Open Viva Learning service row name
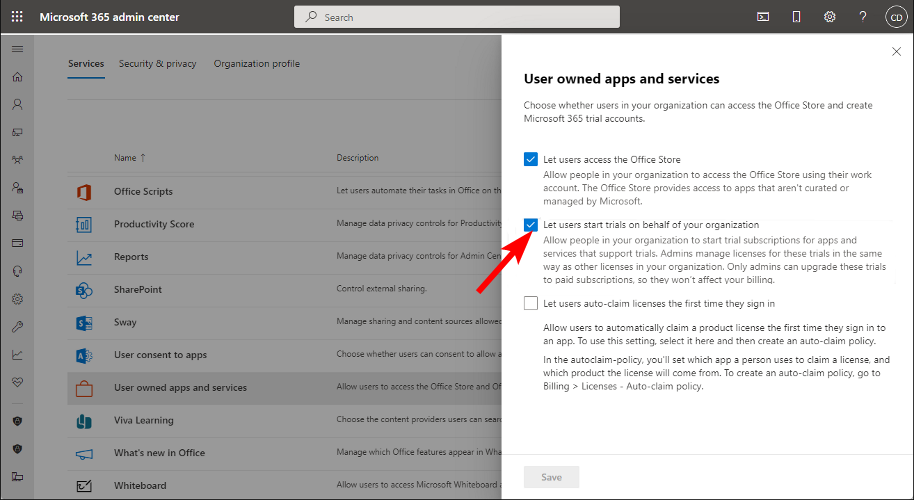Screen dimensions: 914x500 pos(144,420)
